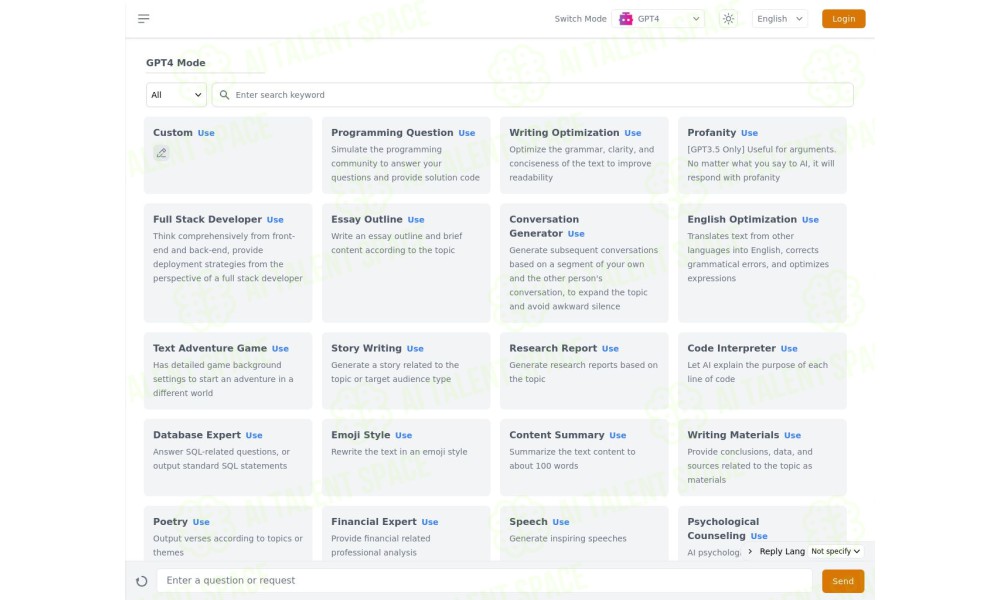Use the Code Interpreter prompt

click(789, 348)
